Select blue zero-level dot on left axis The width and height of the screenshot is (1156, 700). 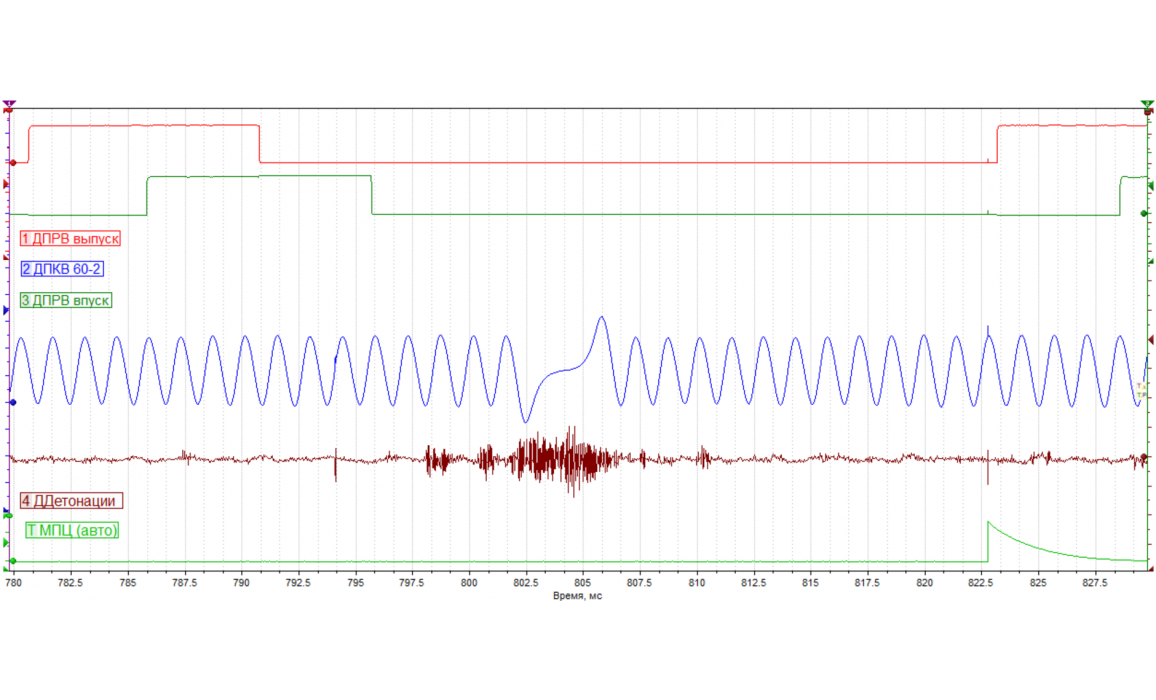coord(12,403)
